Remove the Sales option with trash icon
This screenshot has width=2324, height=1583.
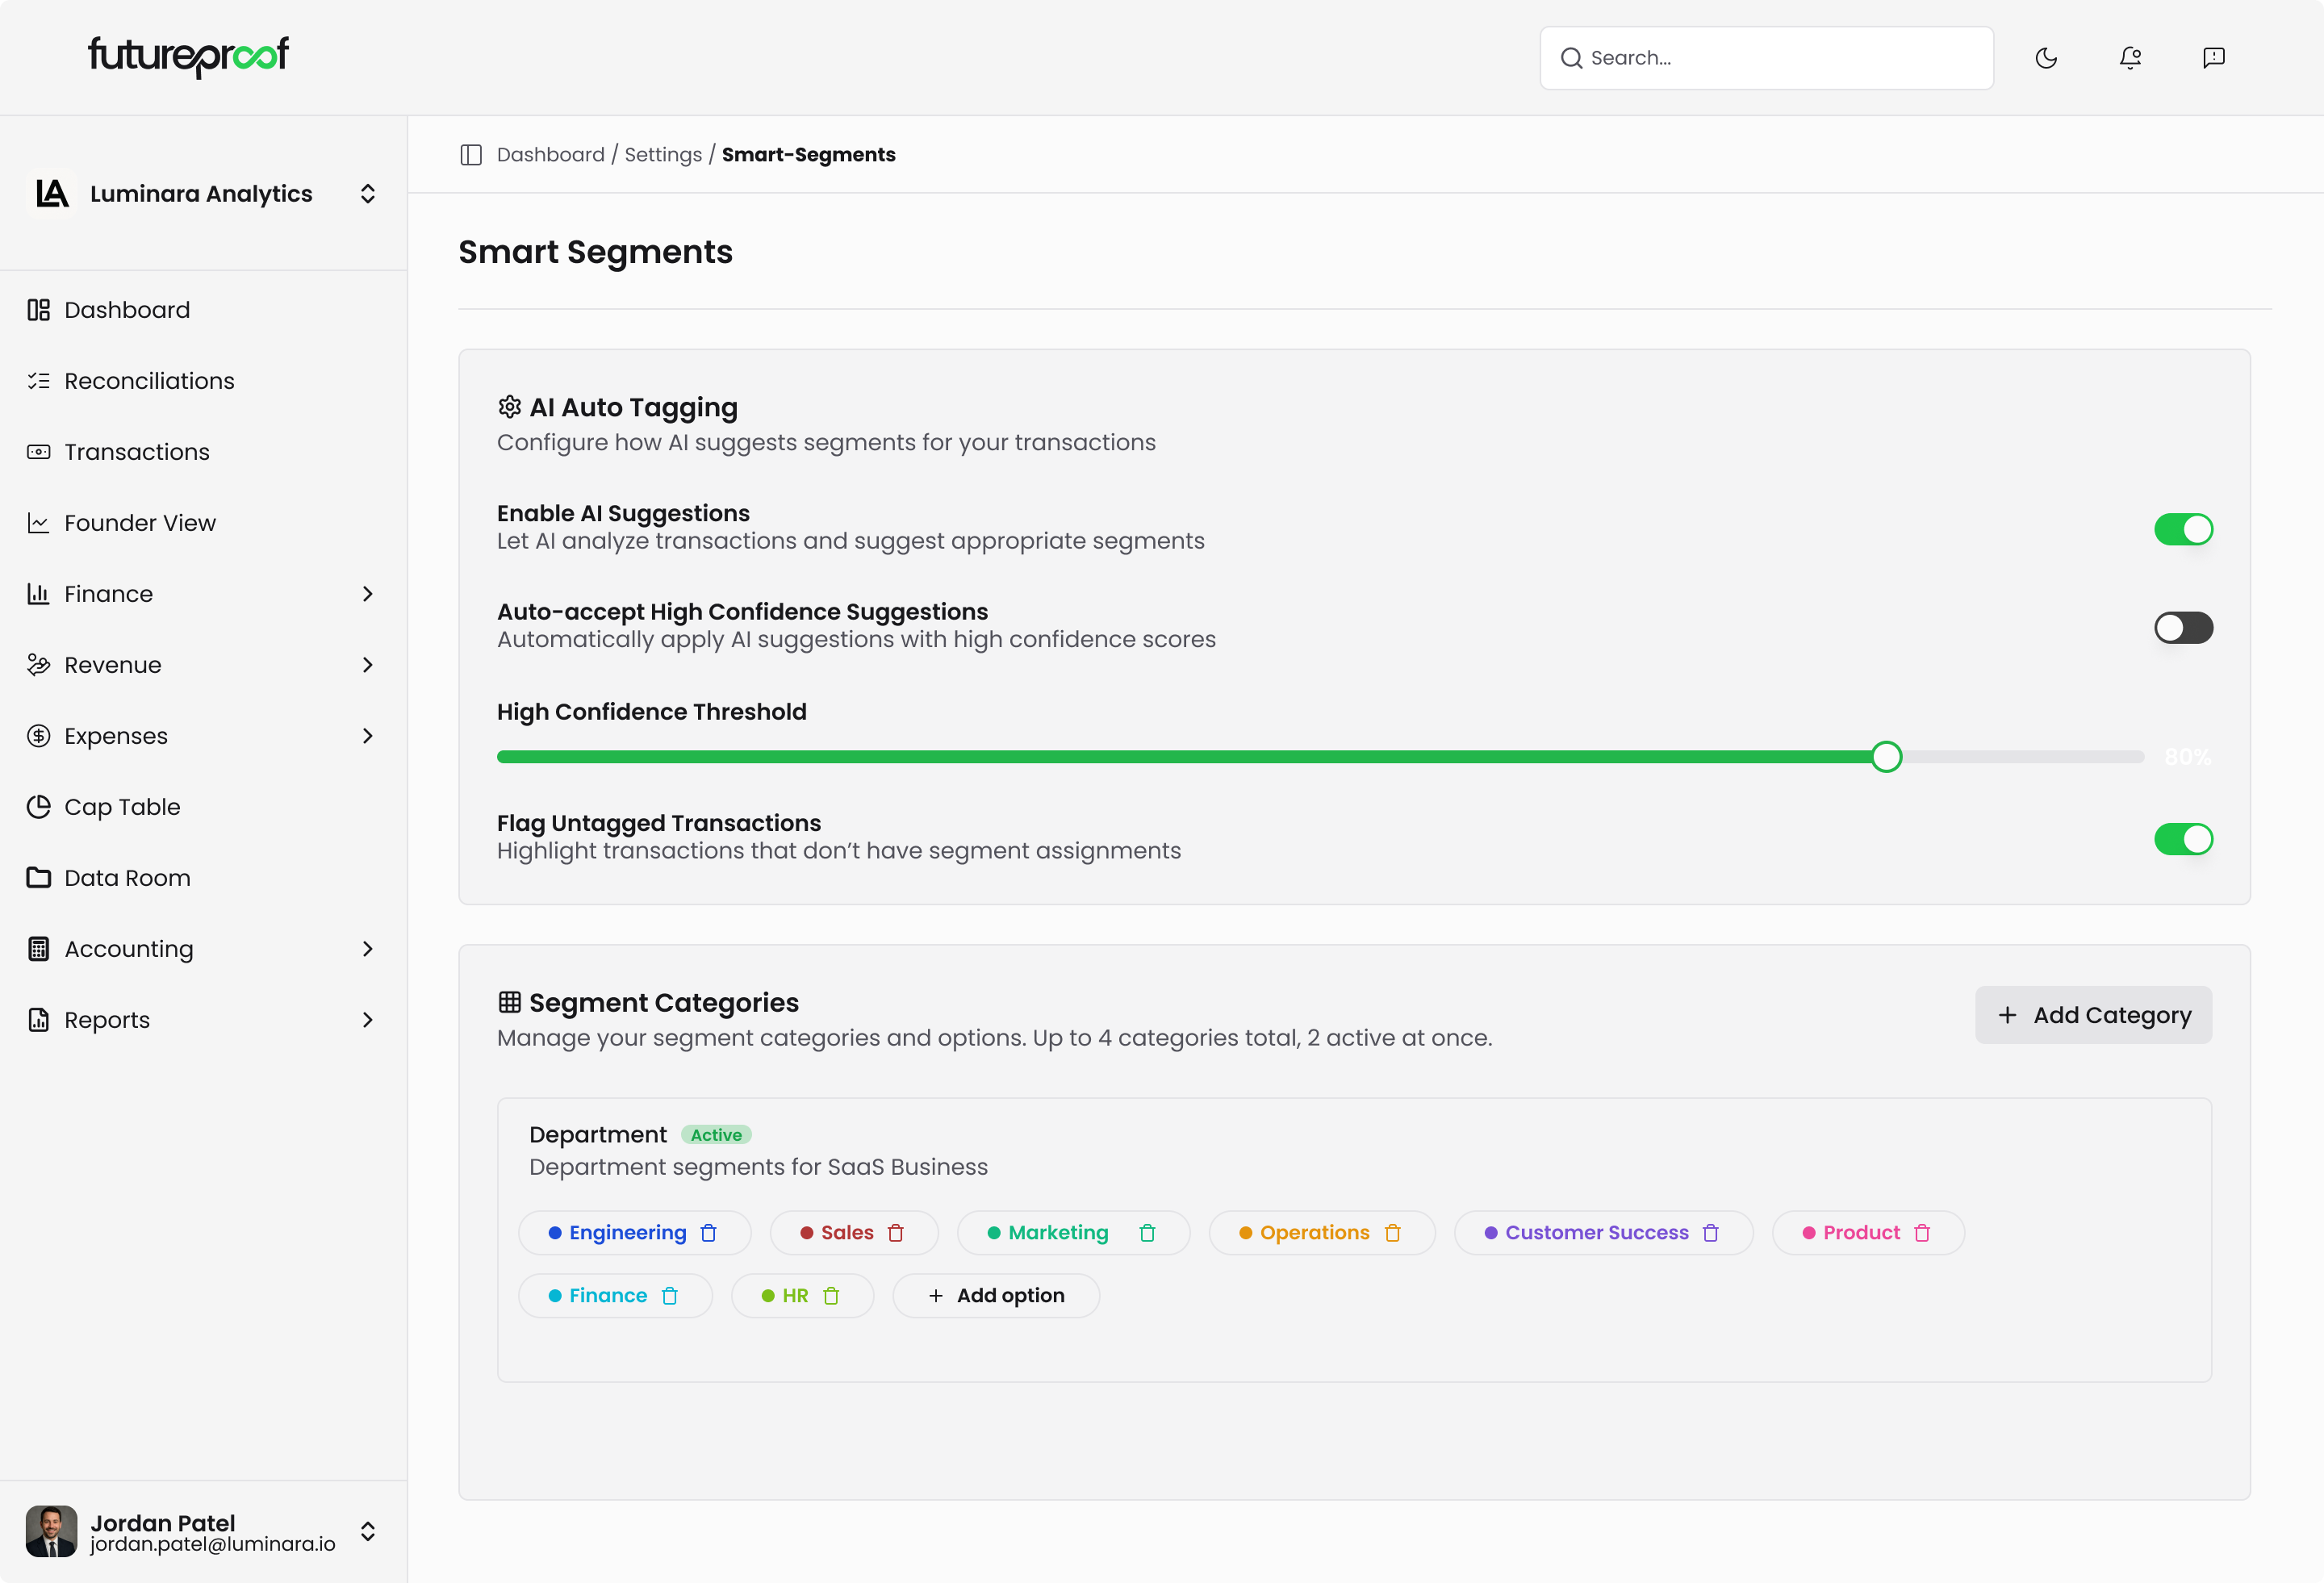point(896,1233)
